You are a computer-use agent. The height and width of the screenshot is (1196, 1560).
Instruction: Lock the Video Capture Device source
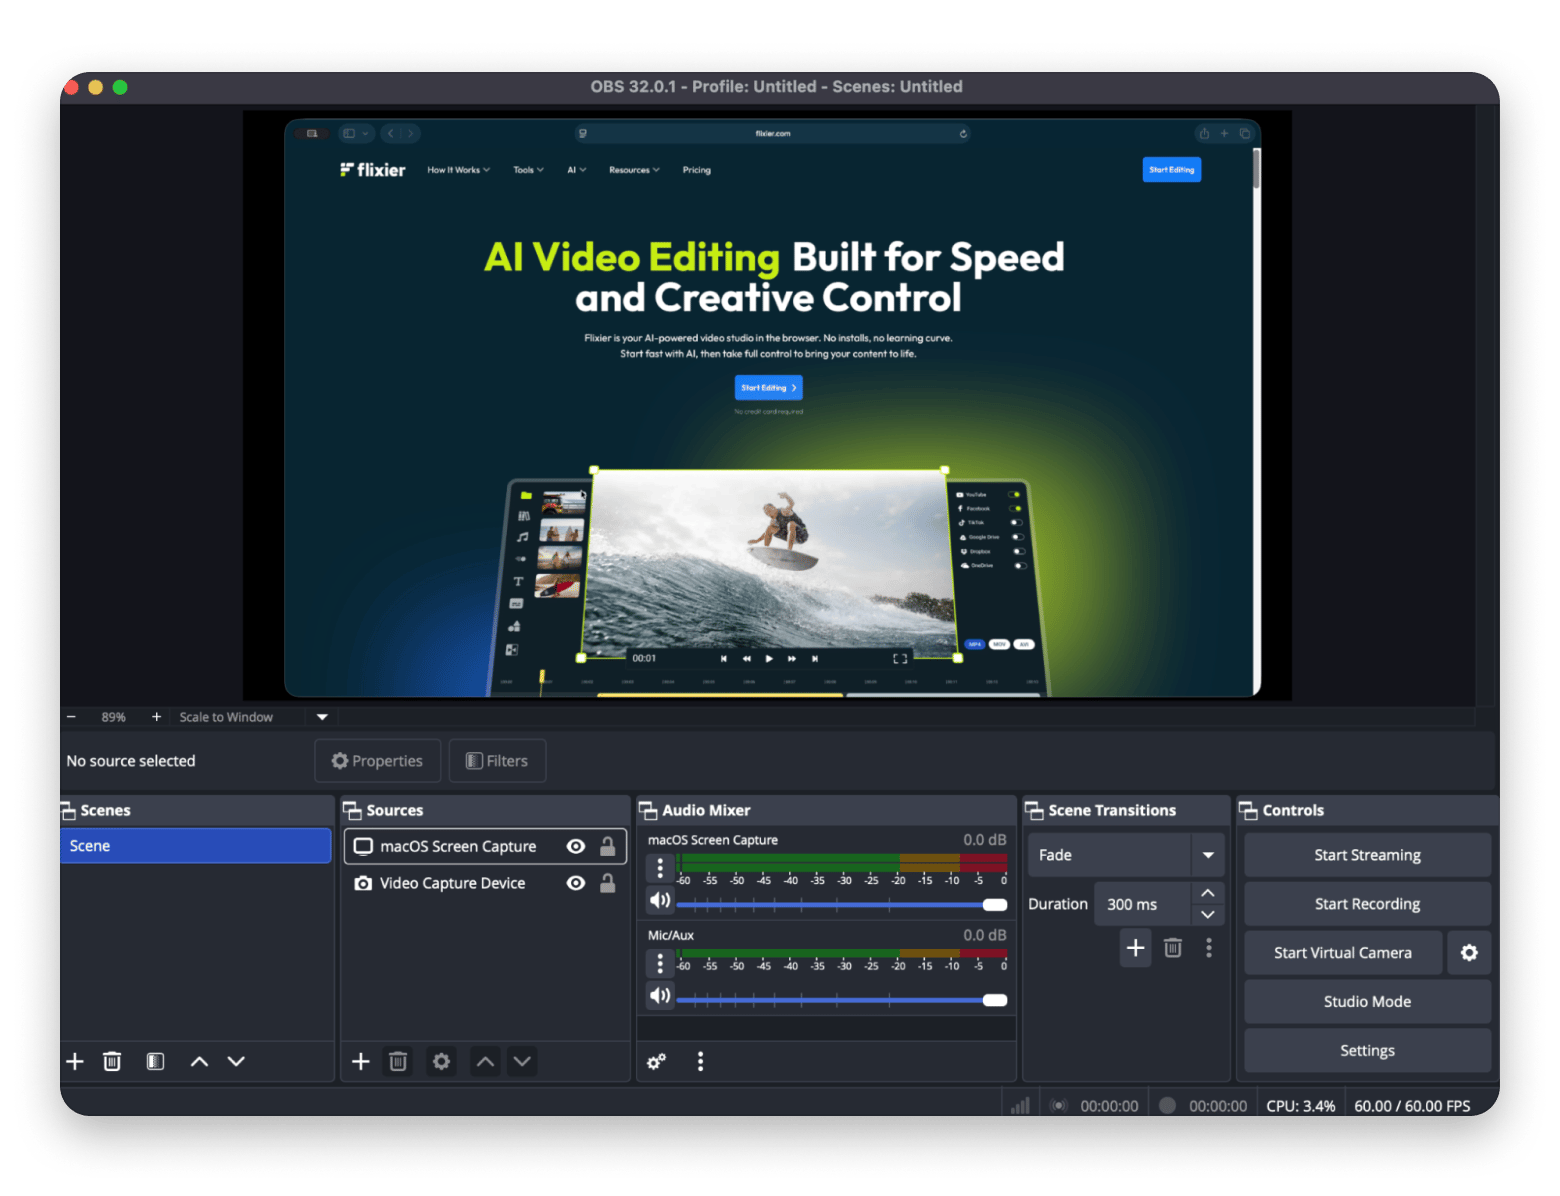607,883
